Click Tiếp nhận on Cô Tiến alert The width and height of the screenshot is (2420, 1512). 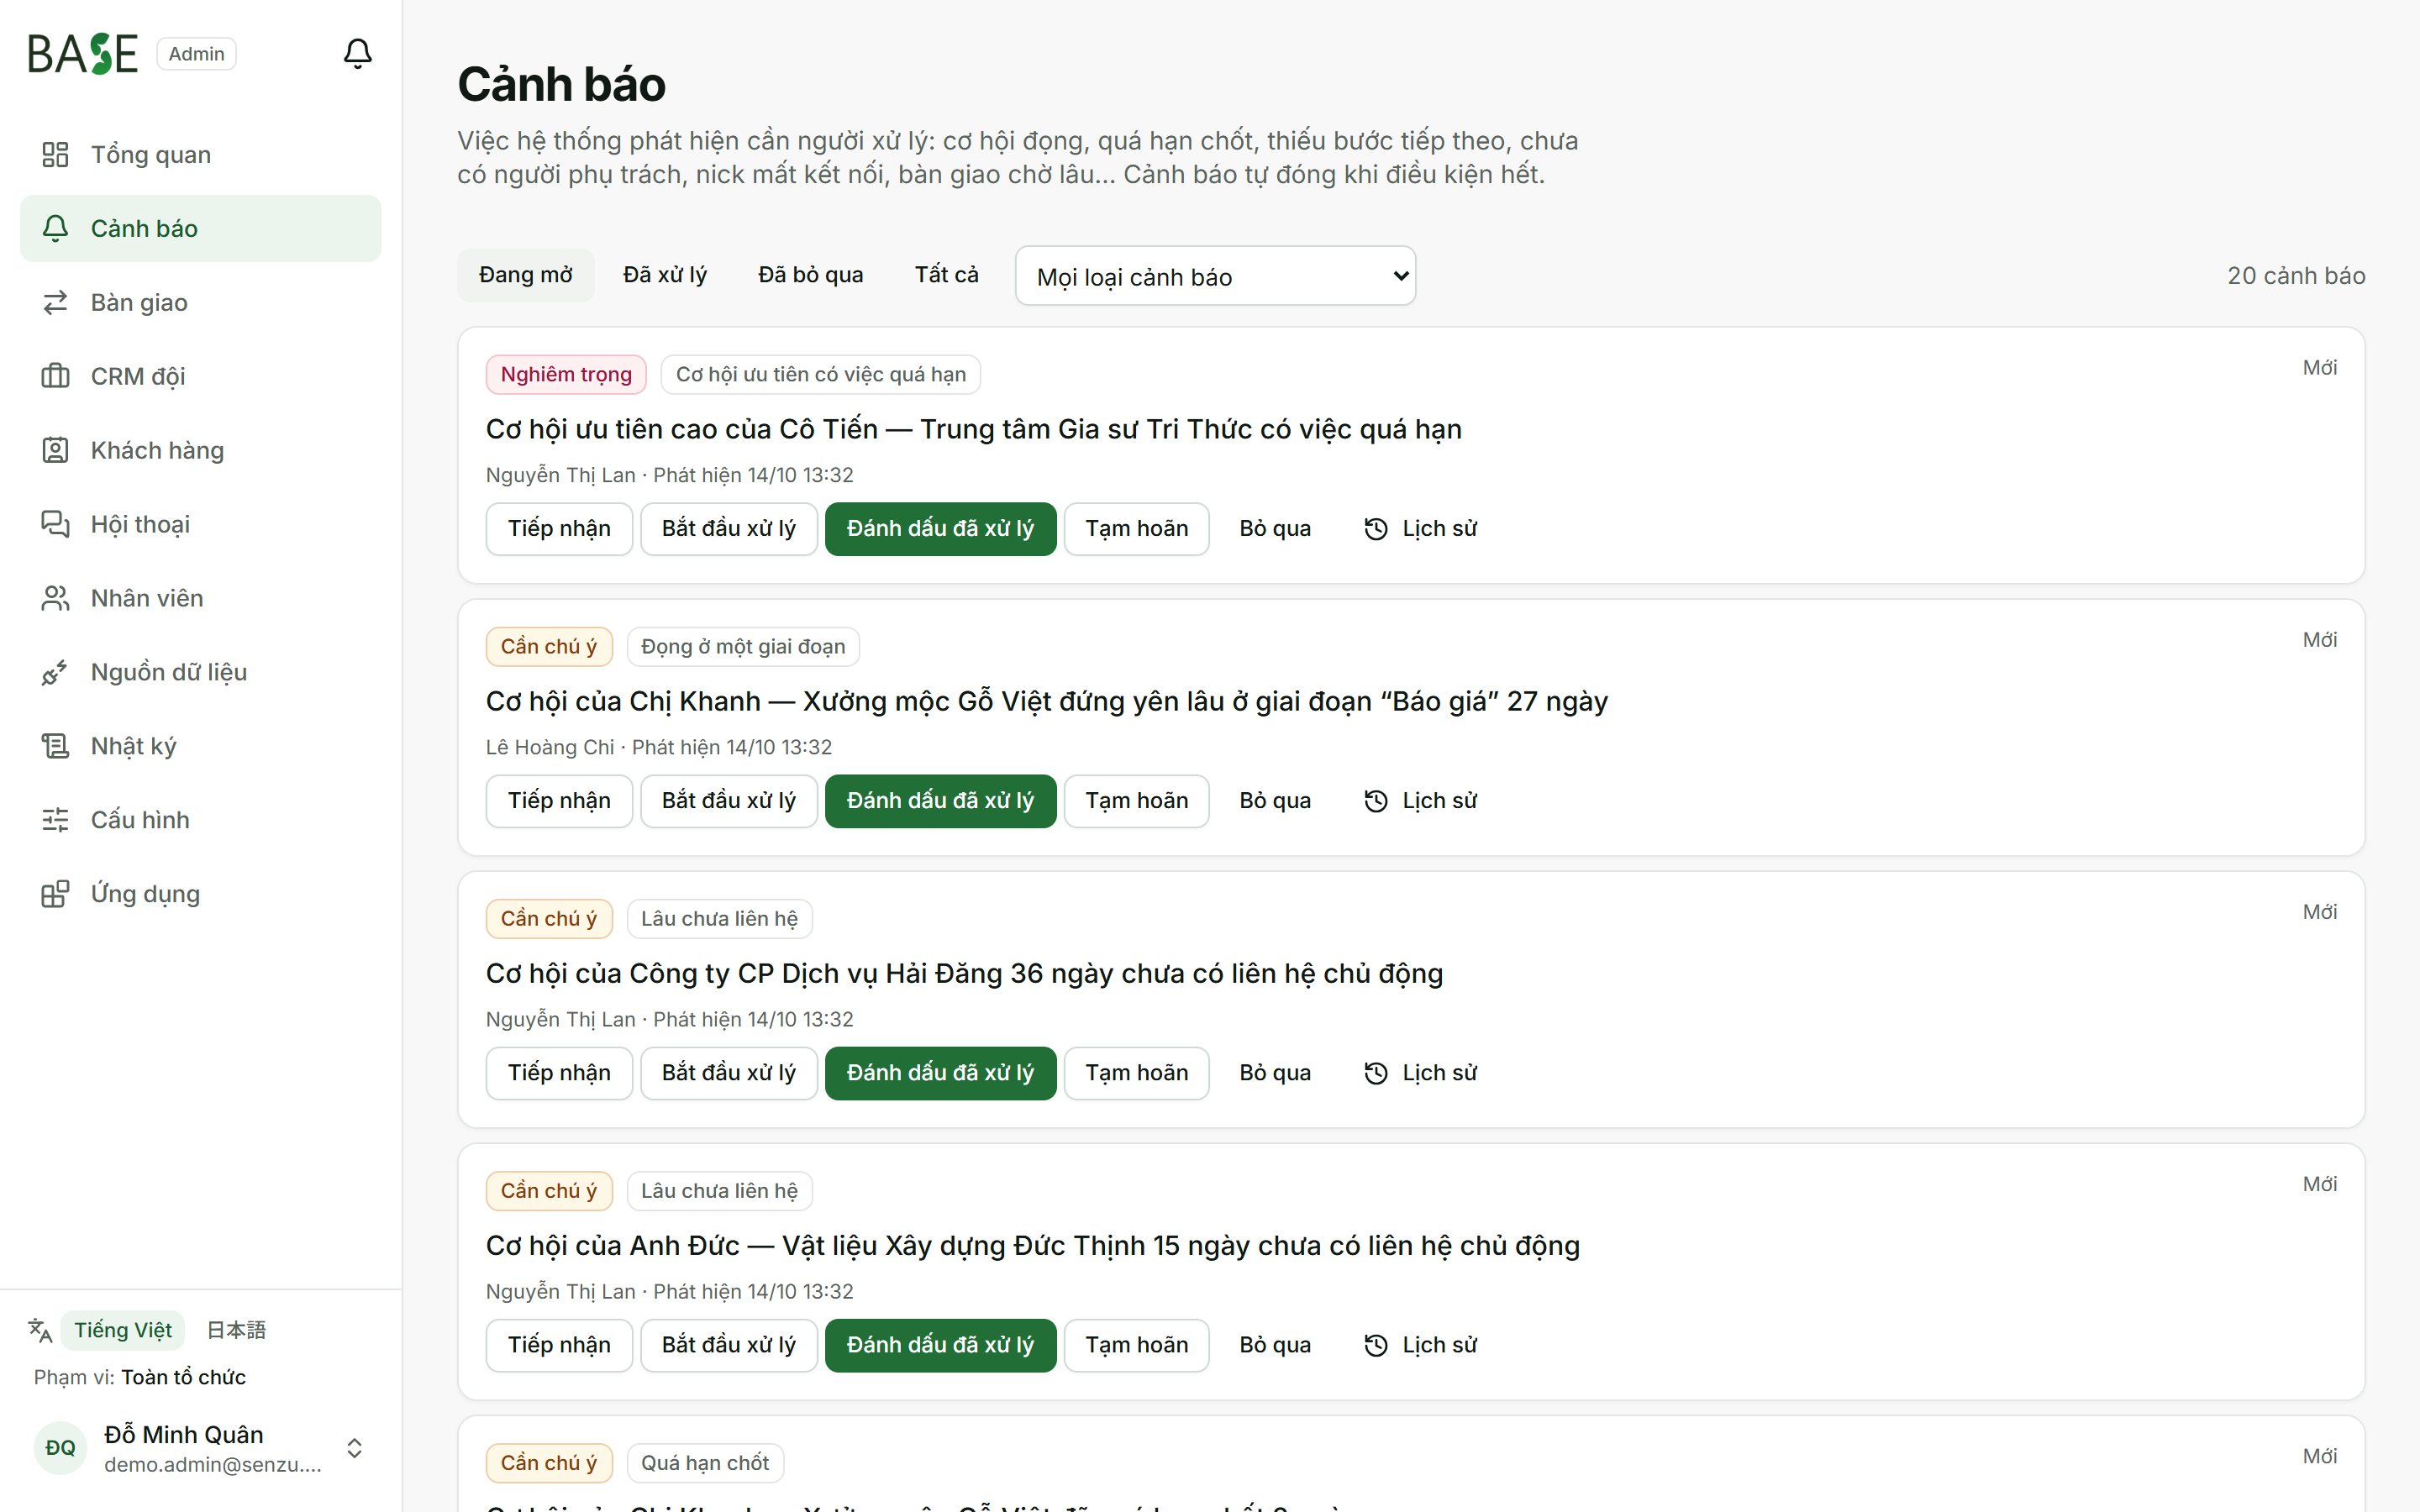559,529
